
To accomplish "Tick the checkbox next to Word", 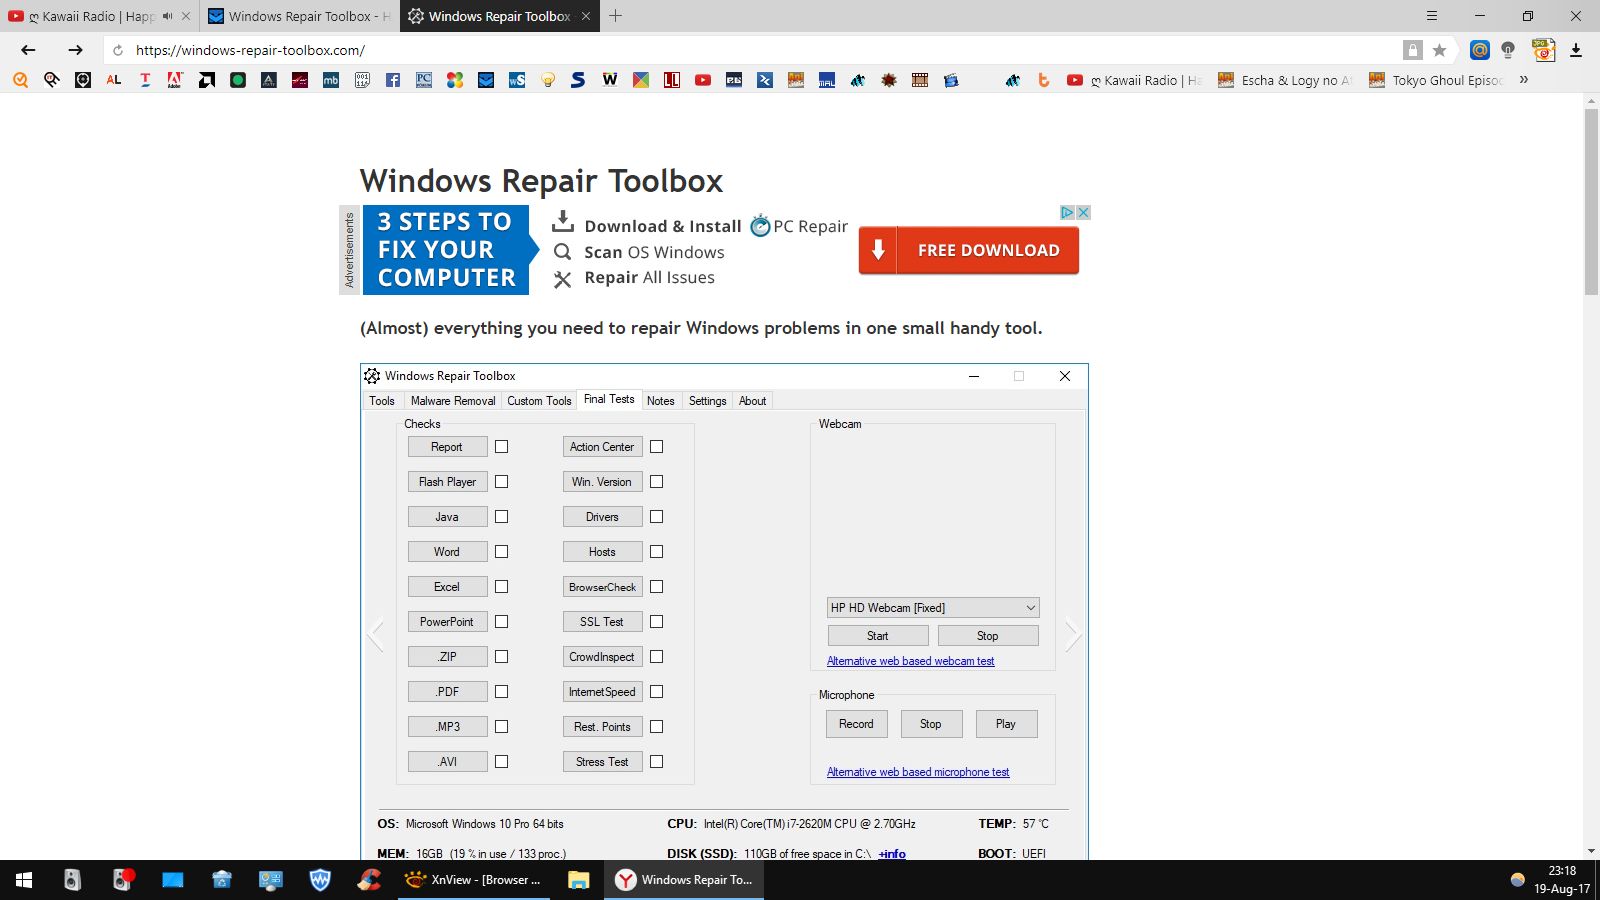I will [x=501, y=552].
